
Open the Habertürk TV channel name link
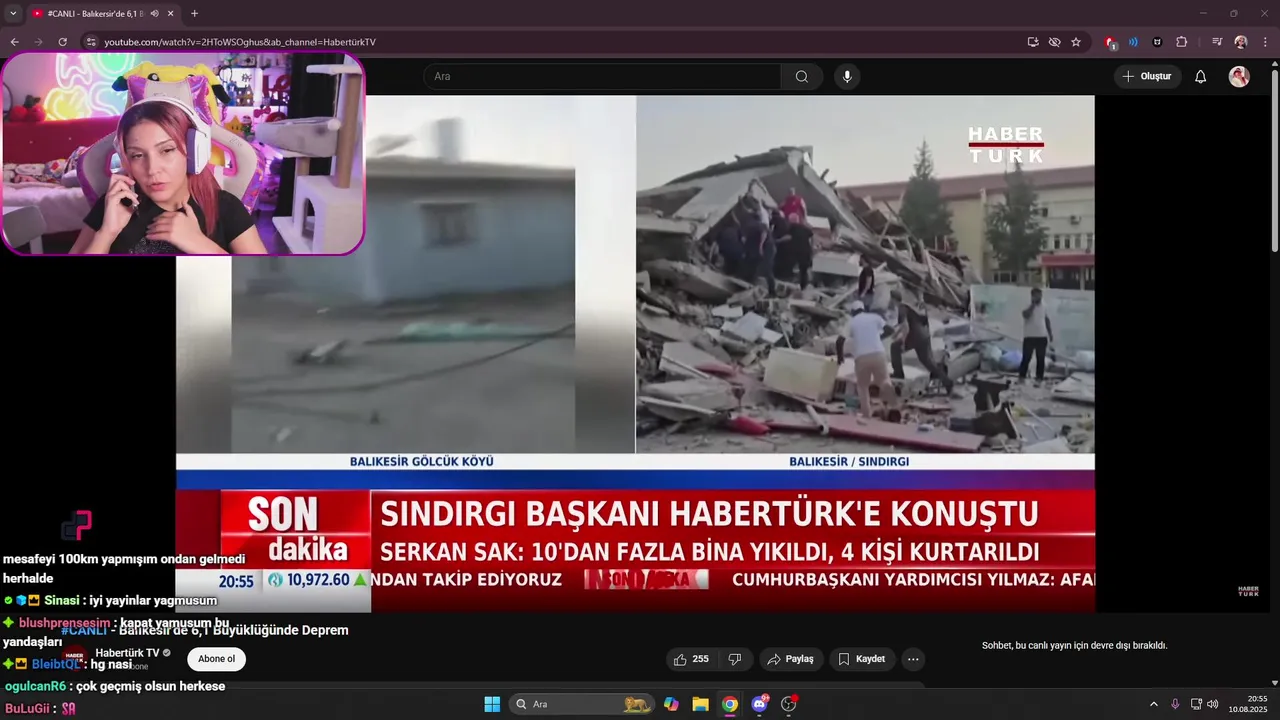coord(128,653)
